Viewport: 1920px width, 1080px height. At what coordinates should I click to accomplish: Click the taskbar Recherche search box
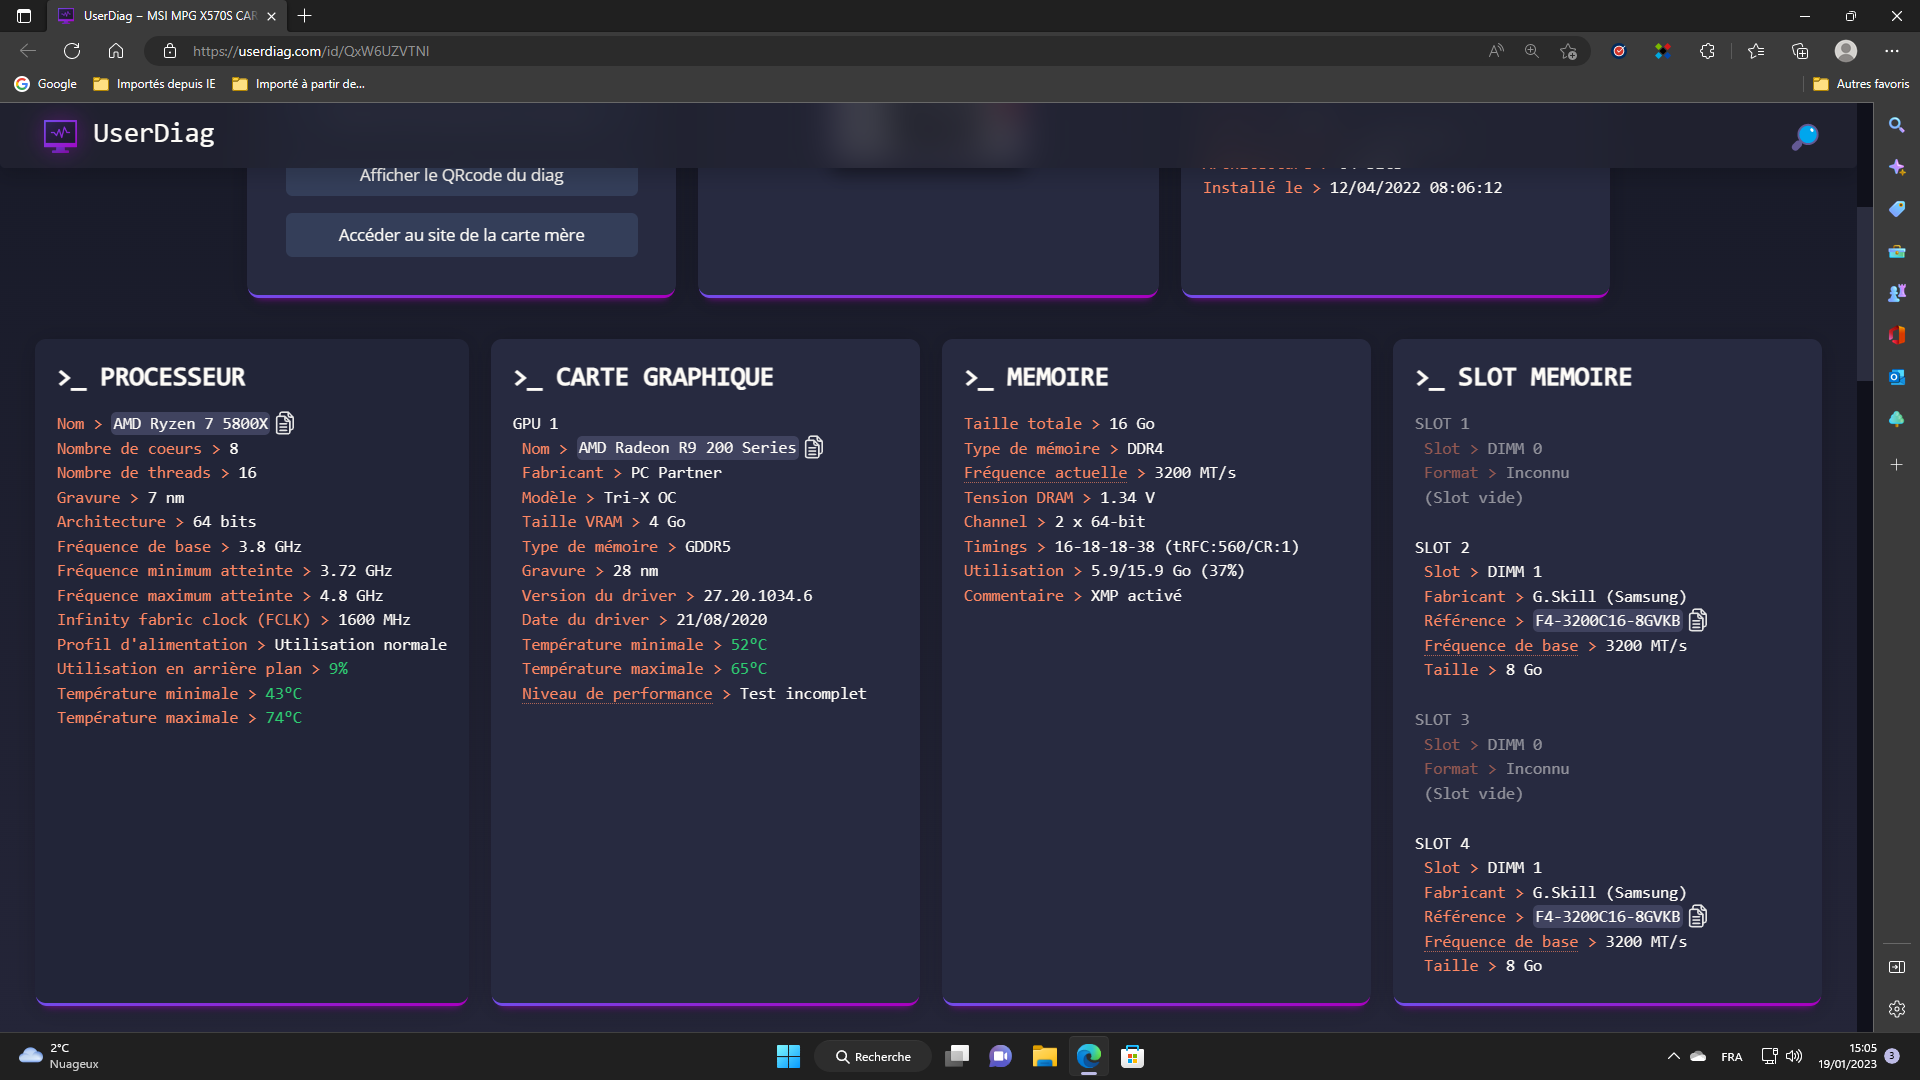point(873,1056)
